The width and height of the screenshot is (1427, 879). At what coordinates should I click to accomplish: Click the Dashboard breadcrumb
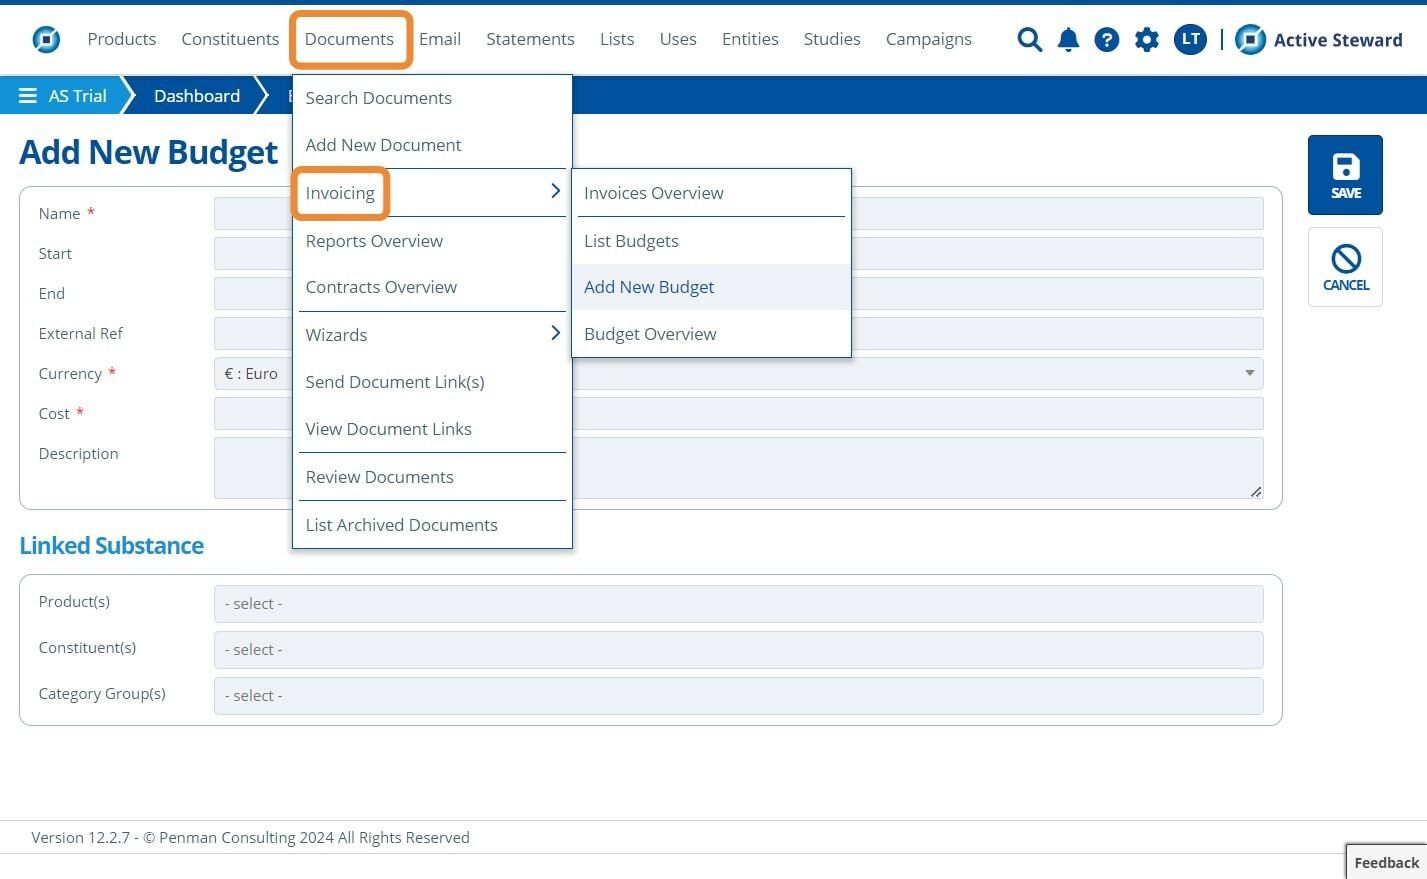point(197,96)
